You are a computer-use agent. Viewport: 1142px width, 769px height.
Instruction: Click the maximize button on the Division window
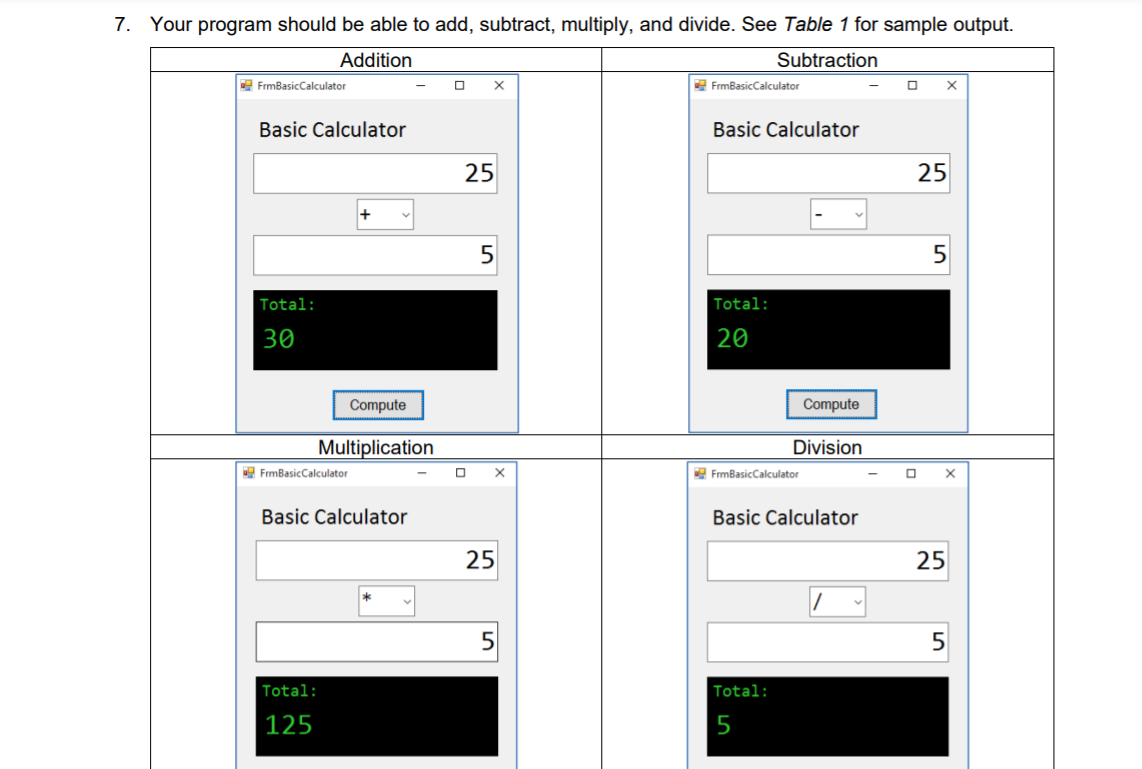[911, 473]
